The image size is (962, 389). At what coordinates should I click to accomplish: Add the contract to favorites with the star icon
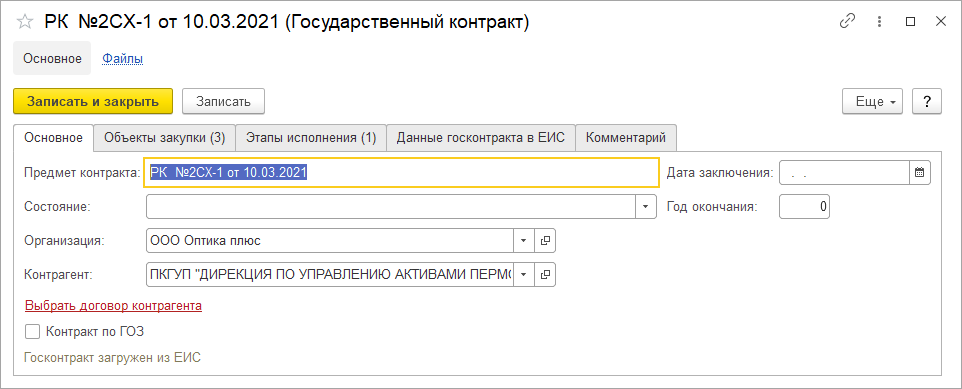coord(25,22)
